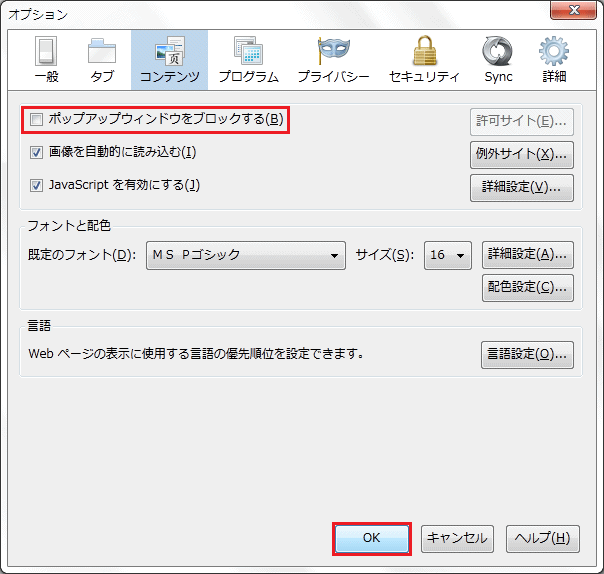Open 言語設定(O)... language settings

[527, 355]
